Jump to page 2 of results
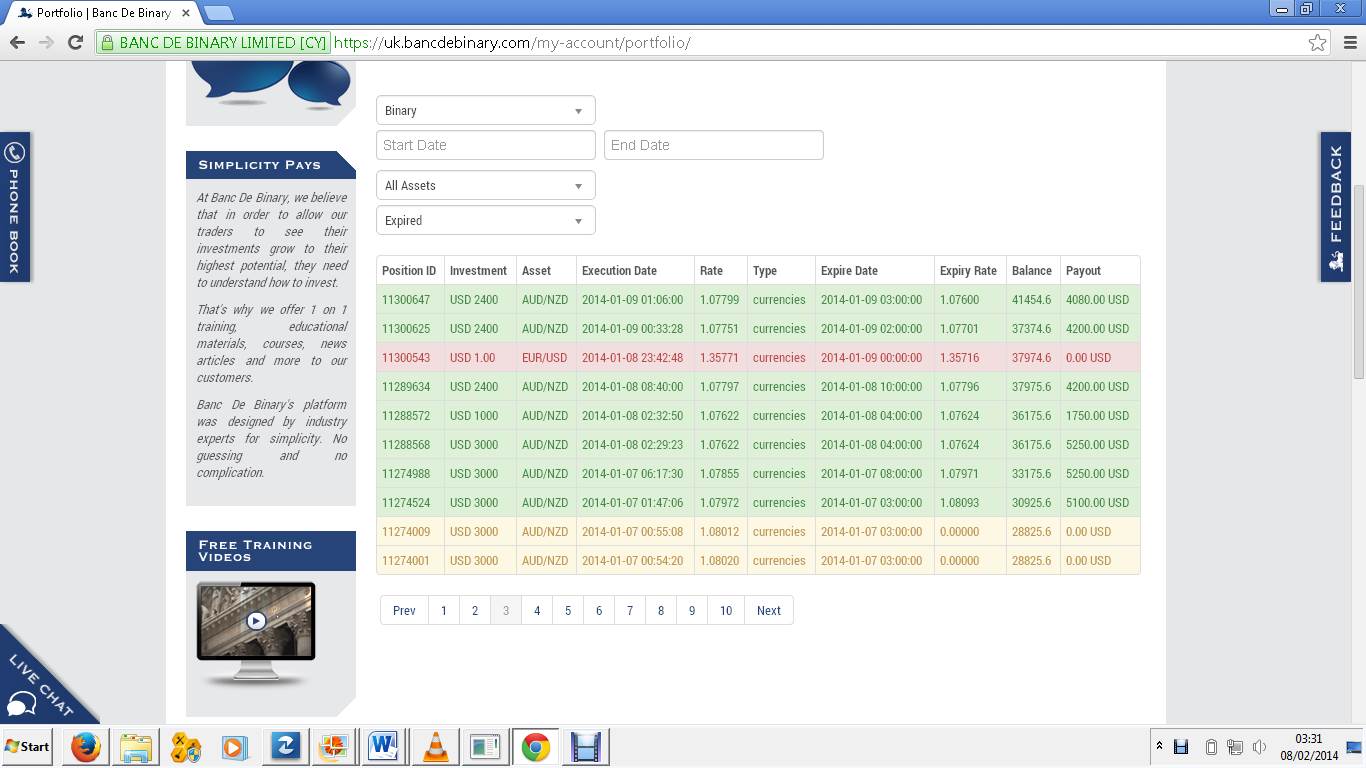The width and height of the screenshot is (1366, 768). coord(475,610)
